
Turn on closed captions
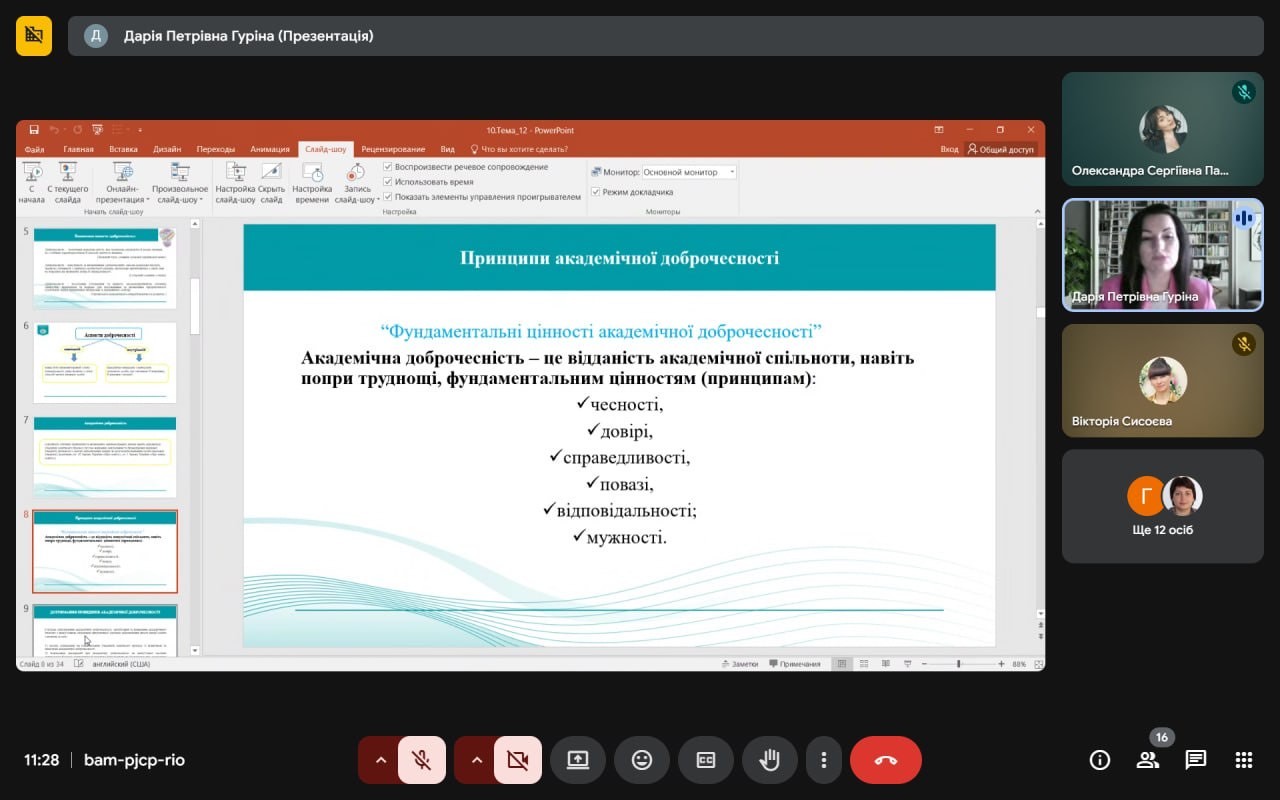(706, 760)
